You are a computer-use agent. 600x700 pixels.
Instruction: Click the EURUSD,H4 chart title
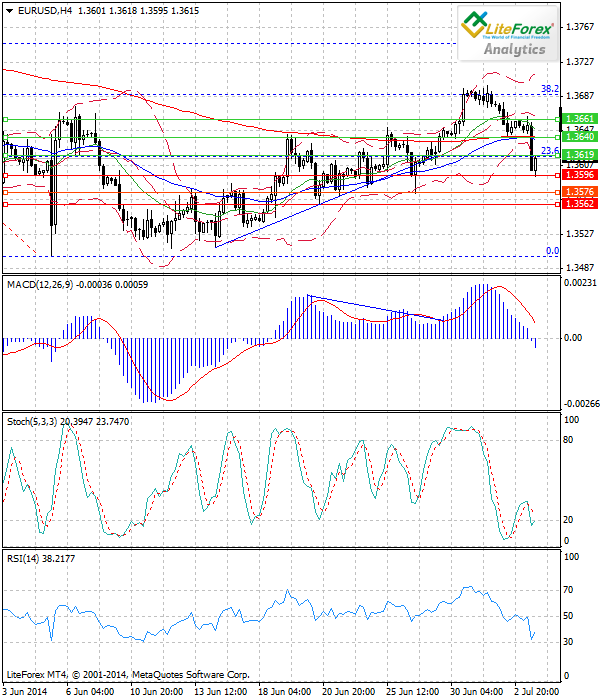click(x=40, y=9)
